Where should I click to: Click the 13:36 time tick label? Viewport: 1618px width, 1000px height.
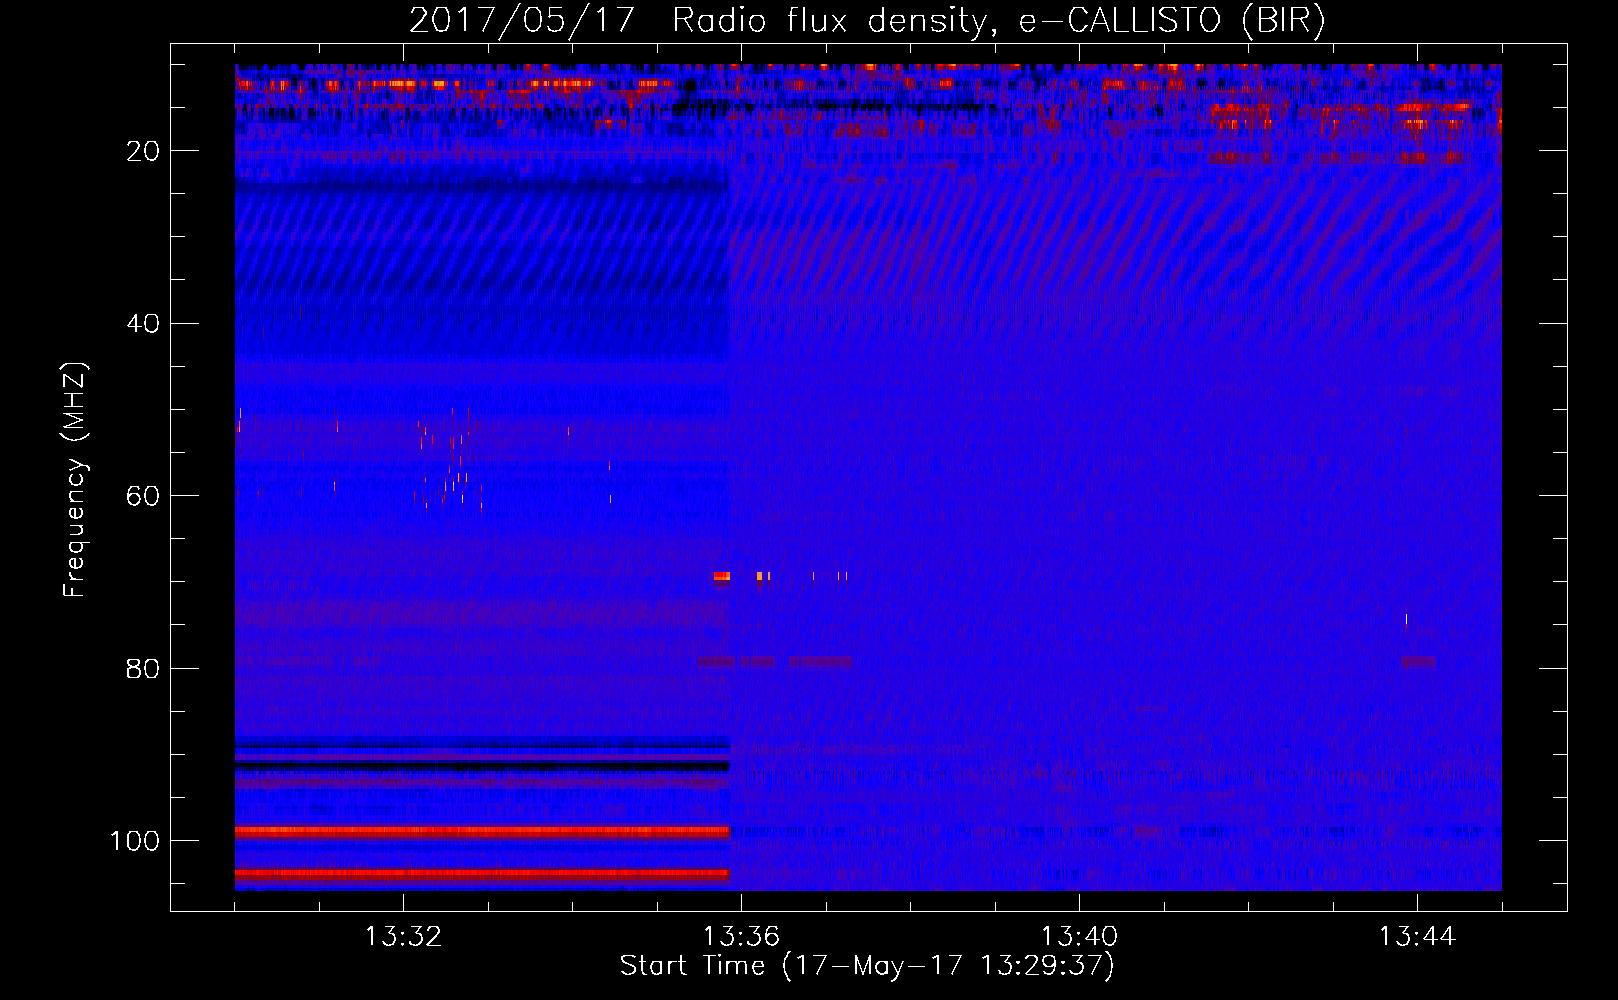click(x=741, y=937)
